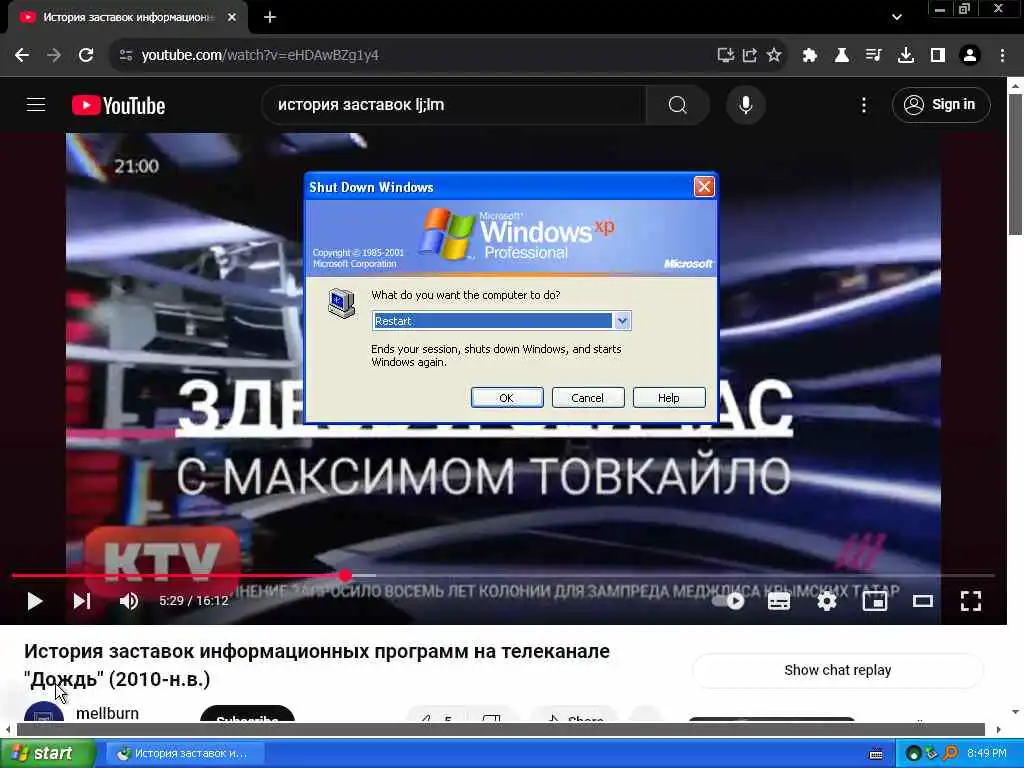Go forward in browser history

coord(54,55)
